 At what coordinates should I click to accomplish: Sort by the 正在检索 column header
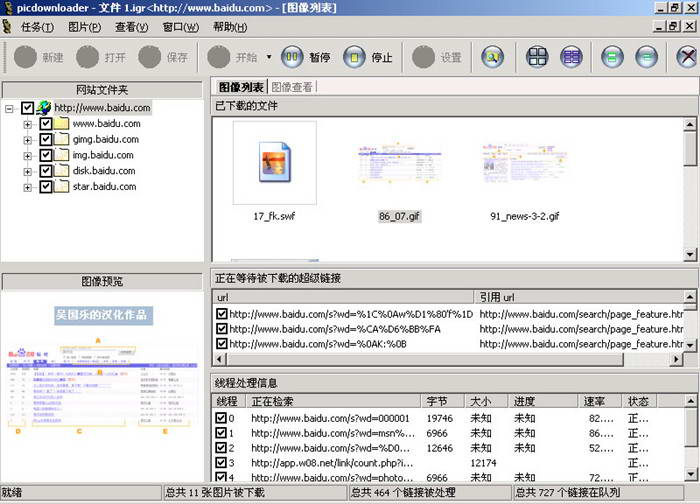[x=333, y=401]
